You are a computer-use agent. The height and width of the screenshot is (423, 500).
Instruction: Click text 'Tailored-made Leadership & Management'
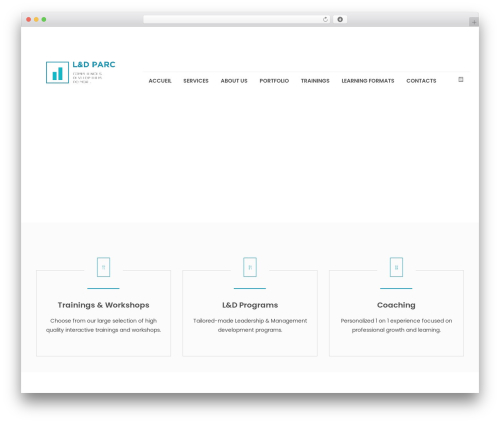pos(250,321)
